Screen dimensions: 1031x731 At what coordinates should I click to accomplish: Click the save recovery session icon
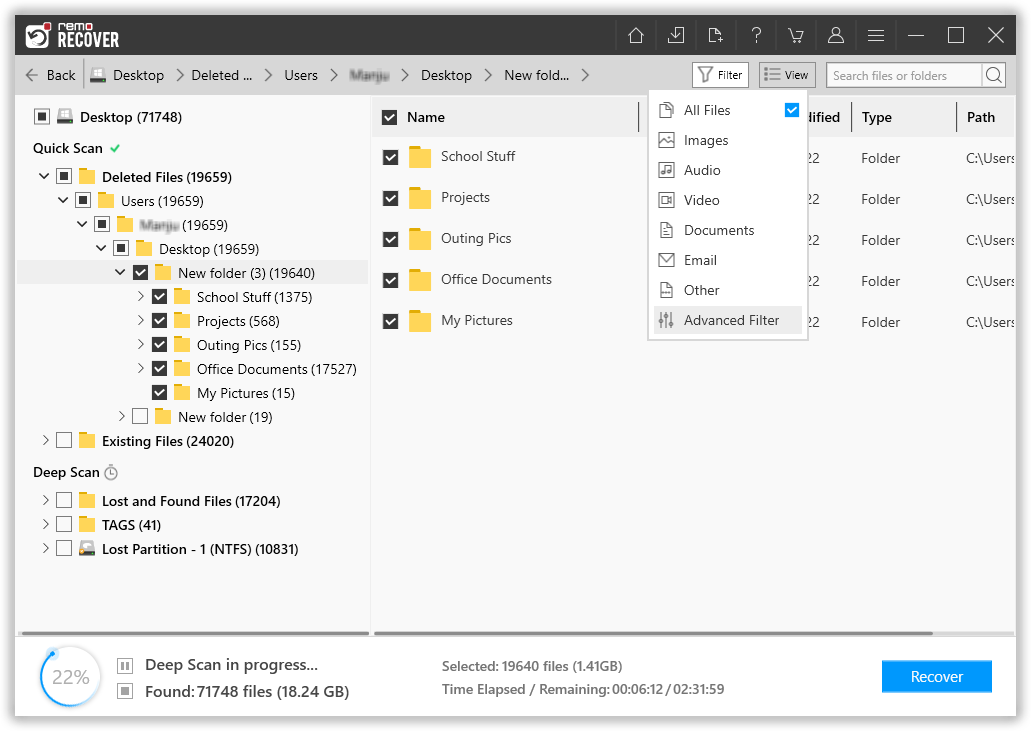tap(676, 34)
